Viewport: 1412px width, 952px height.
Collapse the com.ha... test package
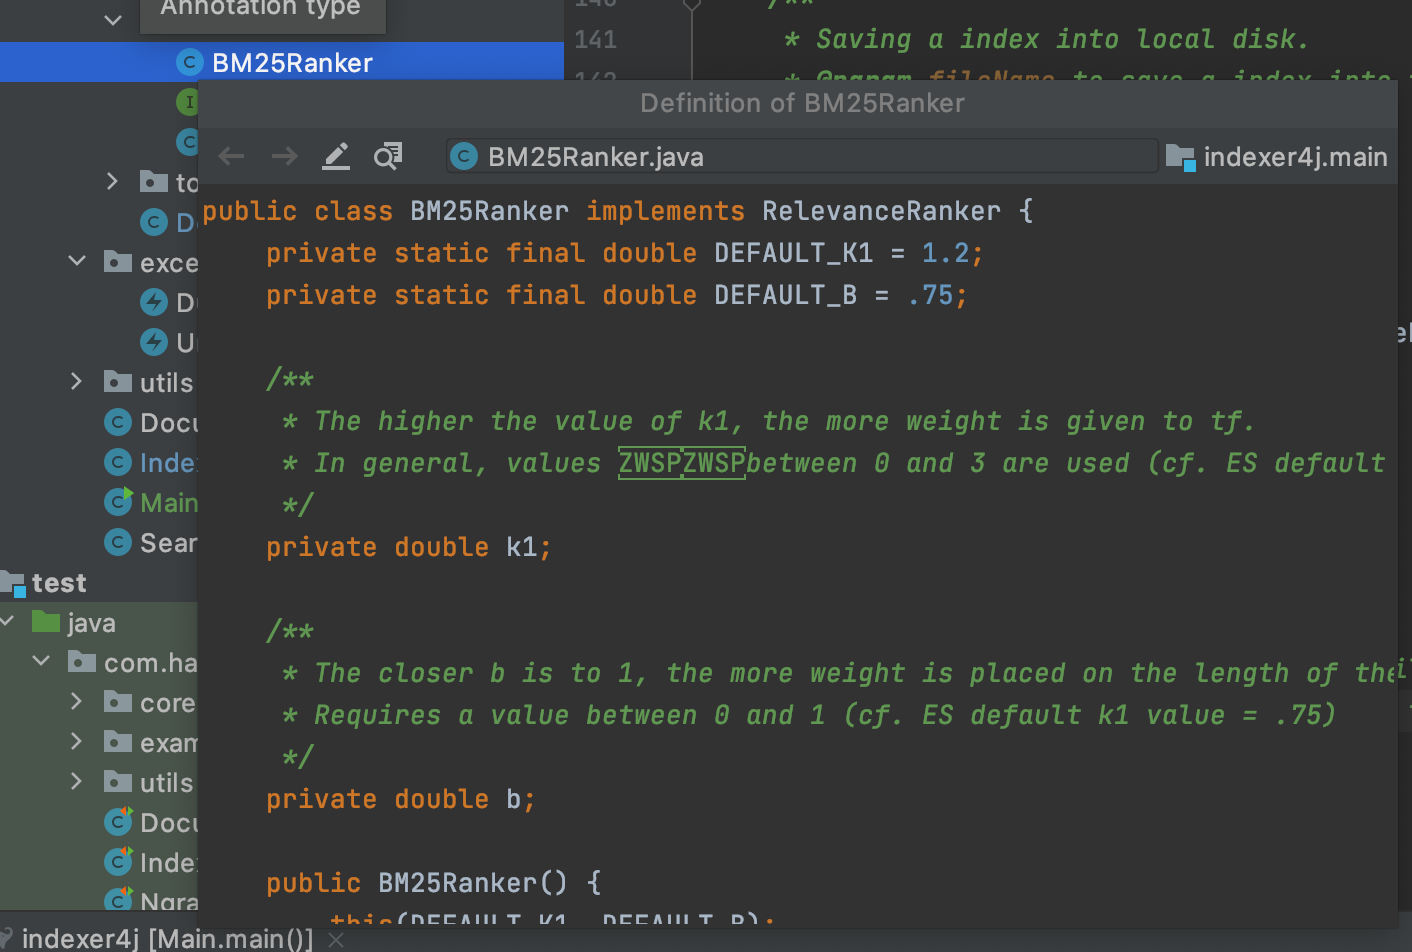[41, 662]
